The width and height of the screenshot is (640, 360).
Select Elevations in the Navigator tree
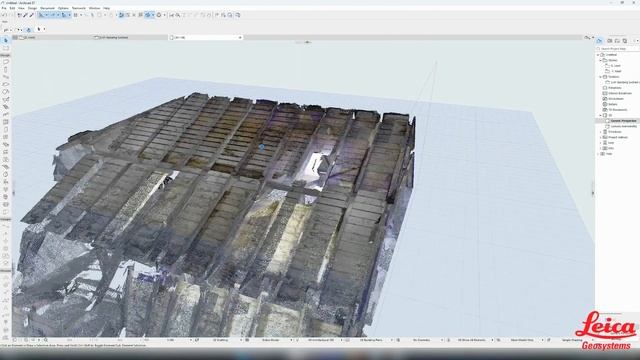click(615, 88)
